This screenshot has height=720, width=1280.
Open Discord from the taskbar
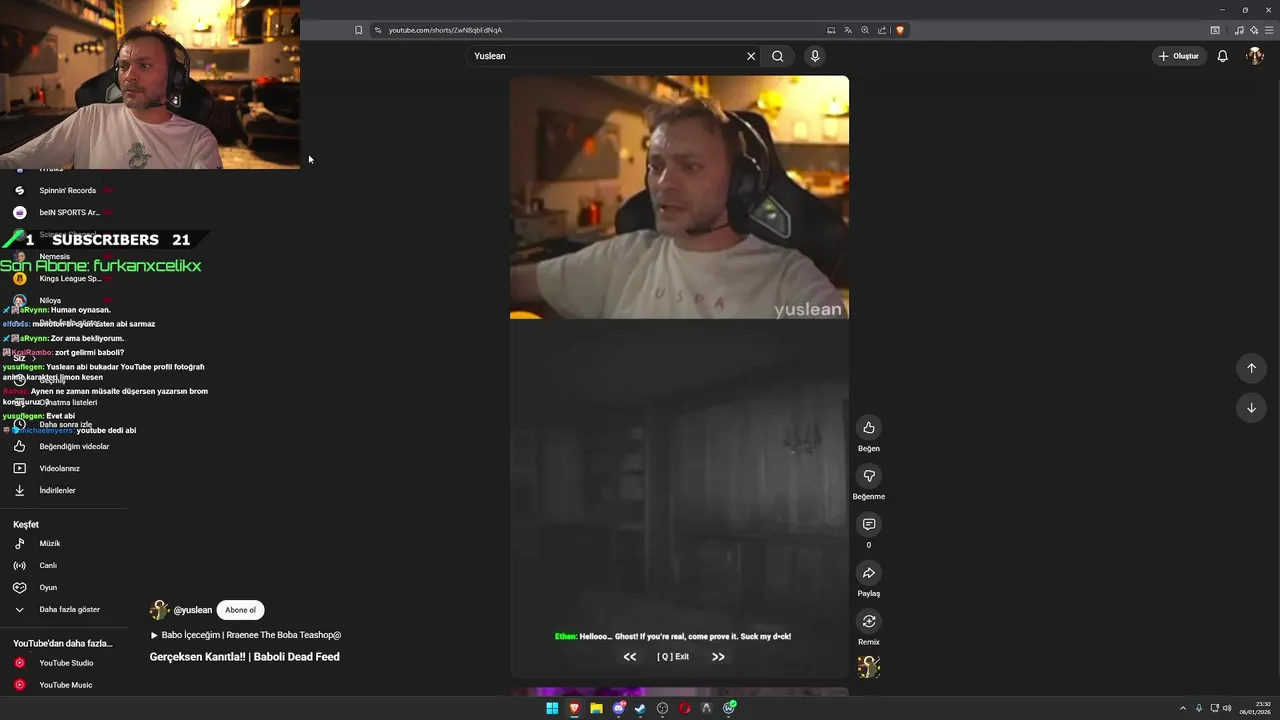click(x=618, y=708)
